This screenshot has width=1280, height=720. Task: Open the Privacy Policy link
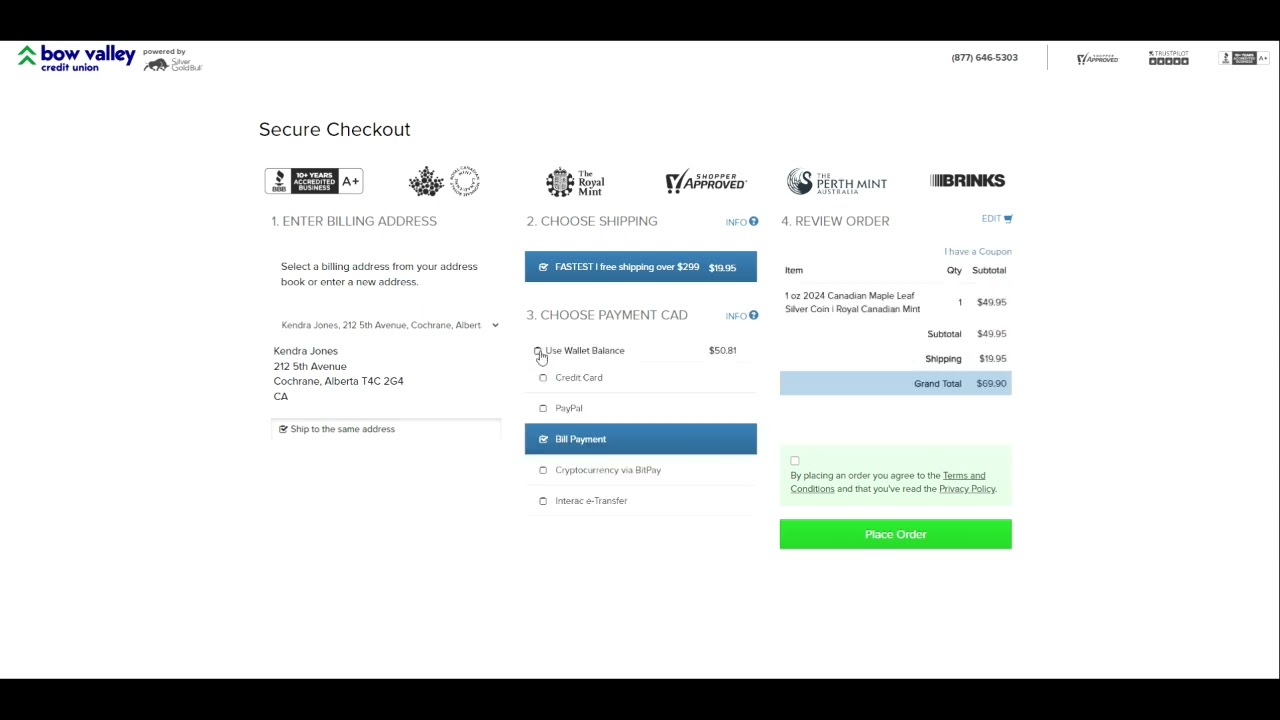tap(967, 489)
